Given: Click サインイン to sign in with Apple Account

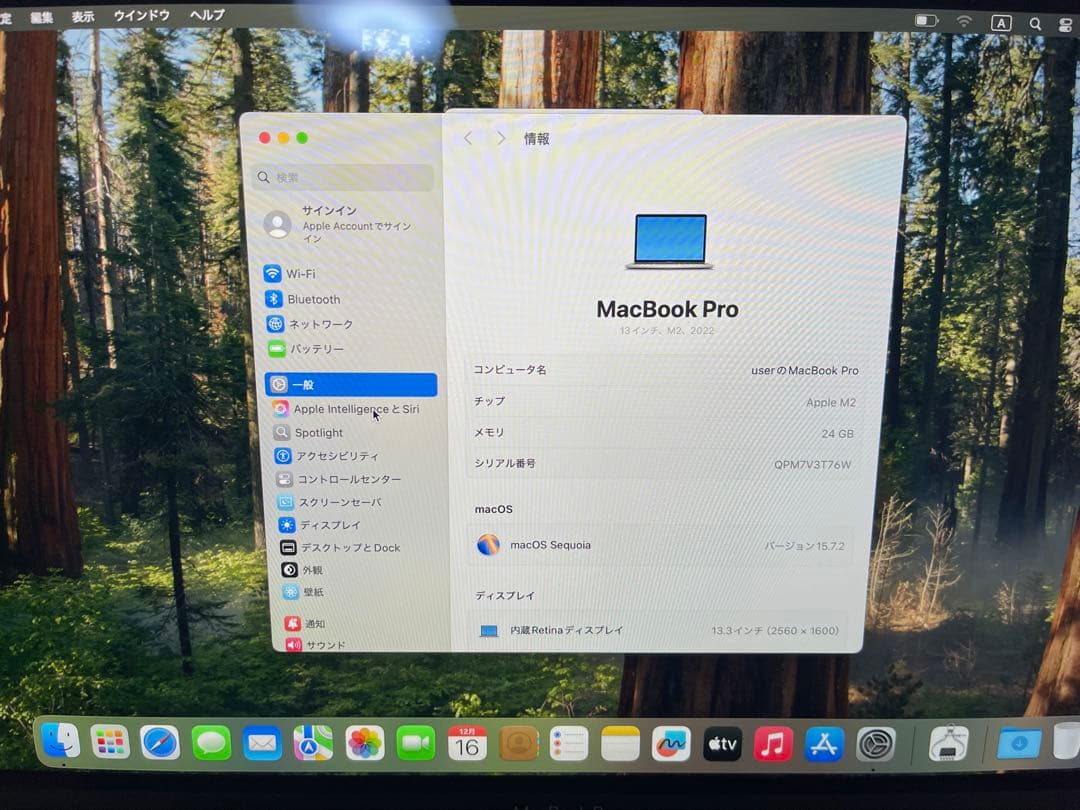Looking at the screenshot, I should [328, 210].
